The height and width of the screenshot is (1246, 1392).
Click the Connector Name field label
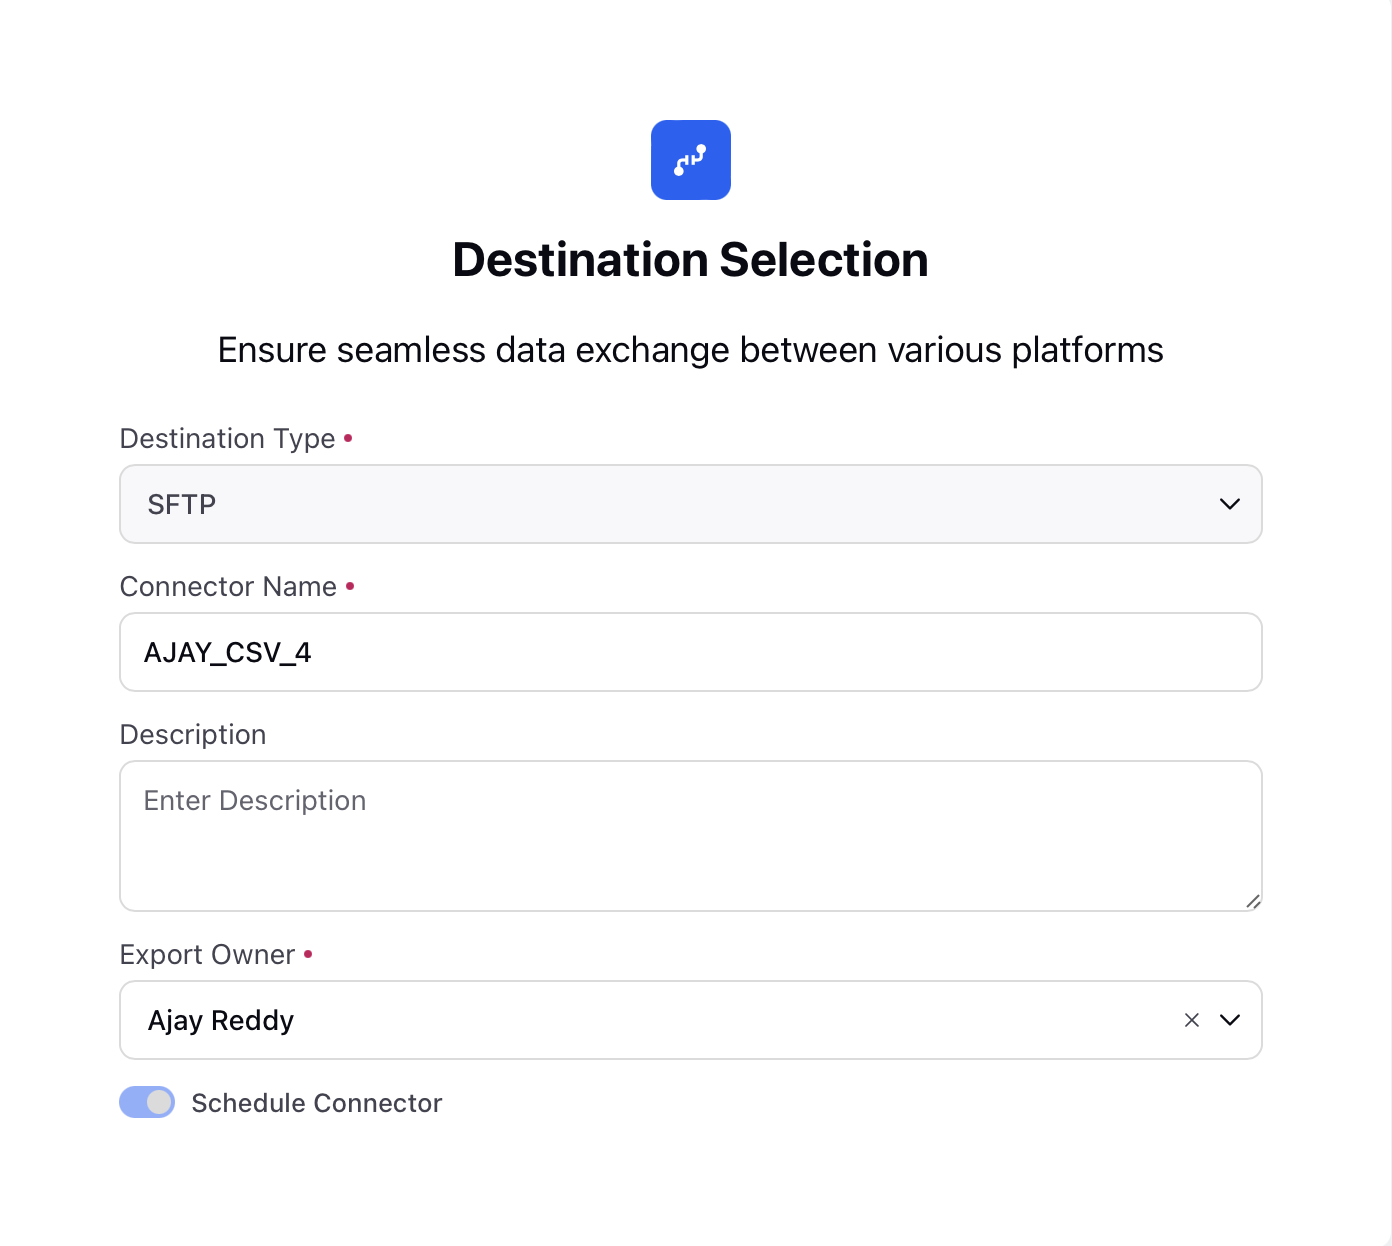tap(228, 586)
